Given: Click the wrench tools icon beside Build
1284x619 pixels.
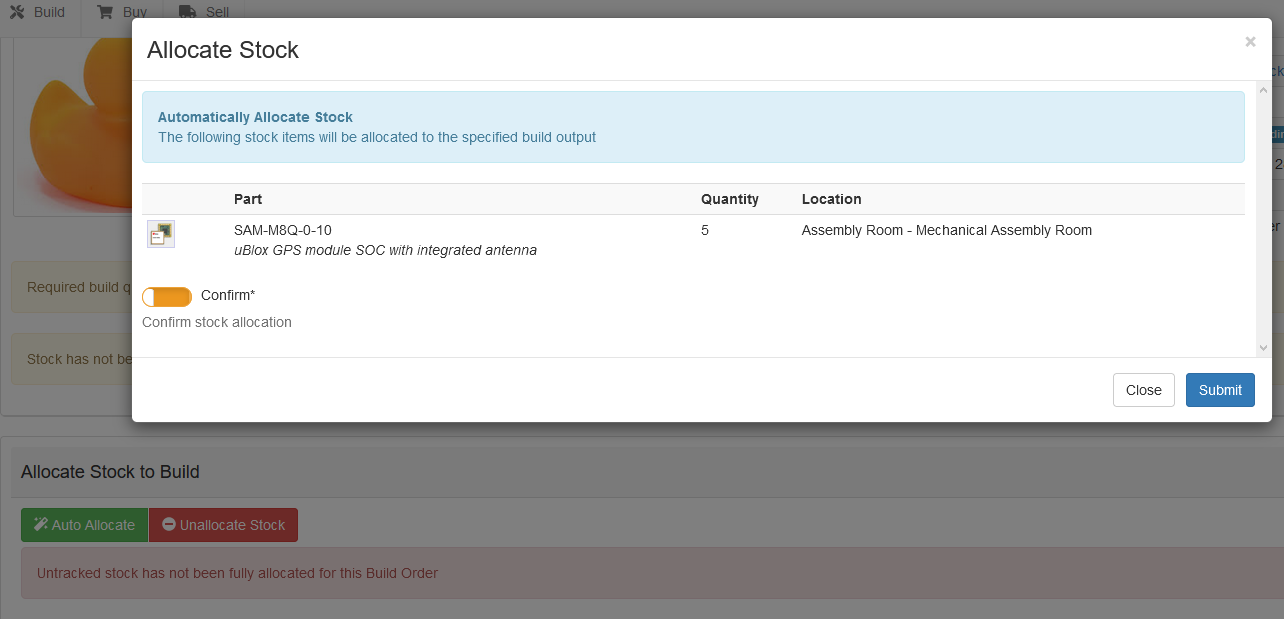Looking at the screenshot, I should (17, 12).
